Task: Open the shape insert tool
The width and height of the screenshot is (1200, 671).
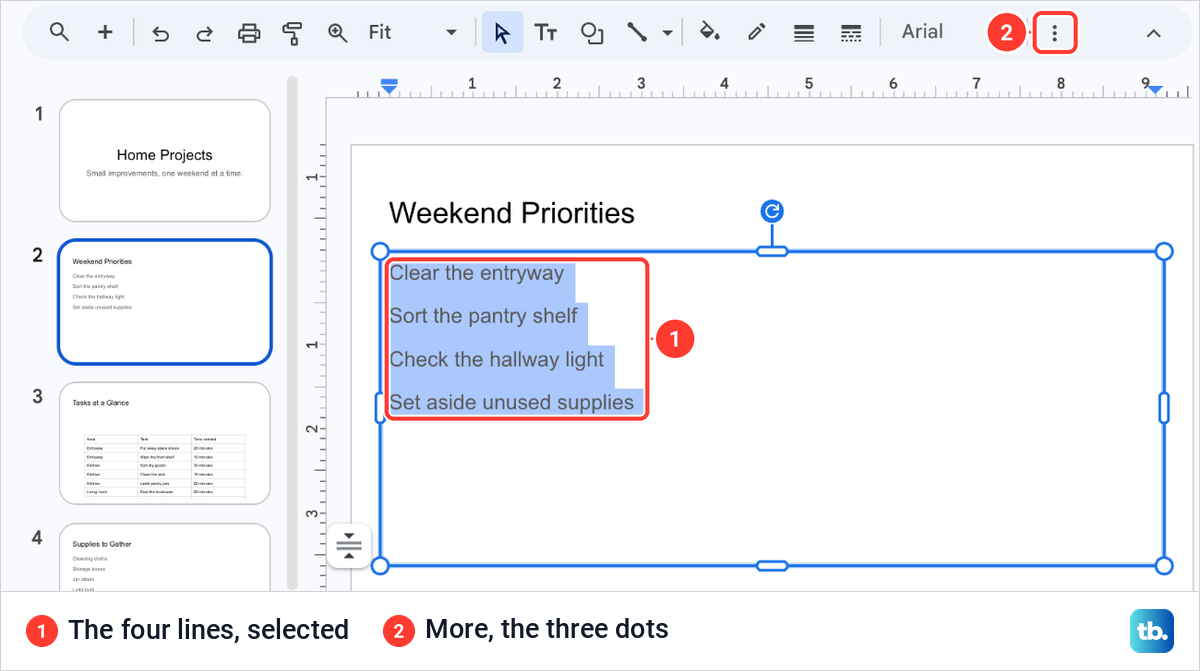Action: (x=592, y=33)
